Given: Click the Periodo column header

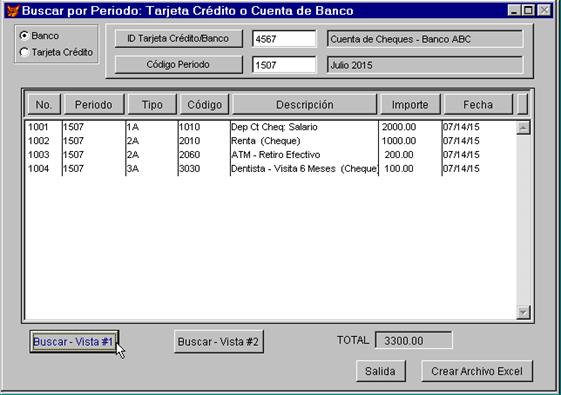Looking at the screenshot, I should click(x=94, y=104).
